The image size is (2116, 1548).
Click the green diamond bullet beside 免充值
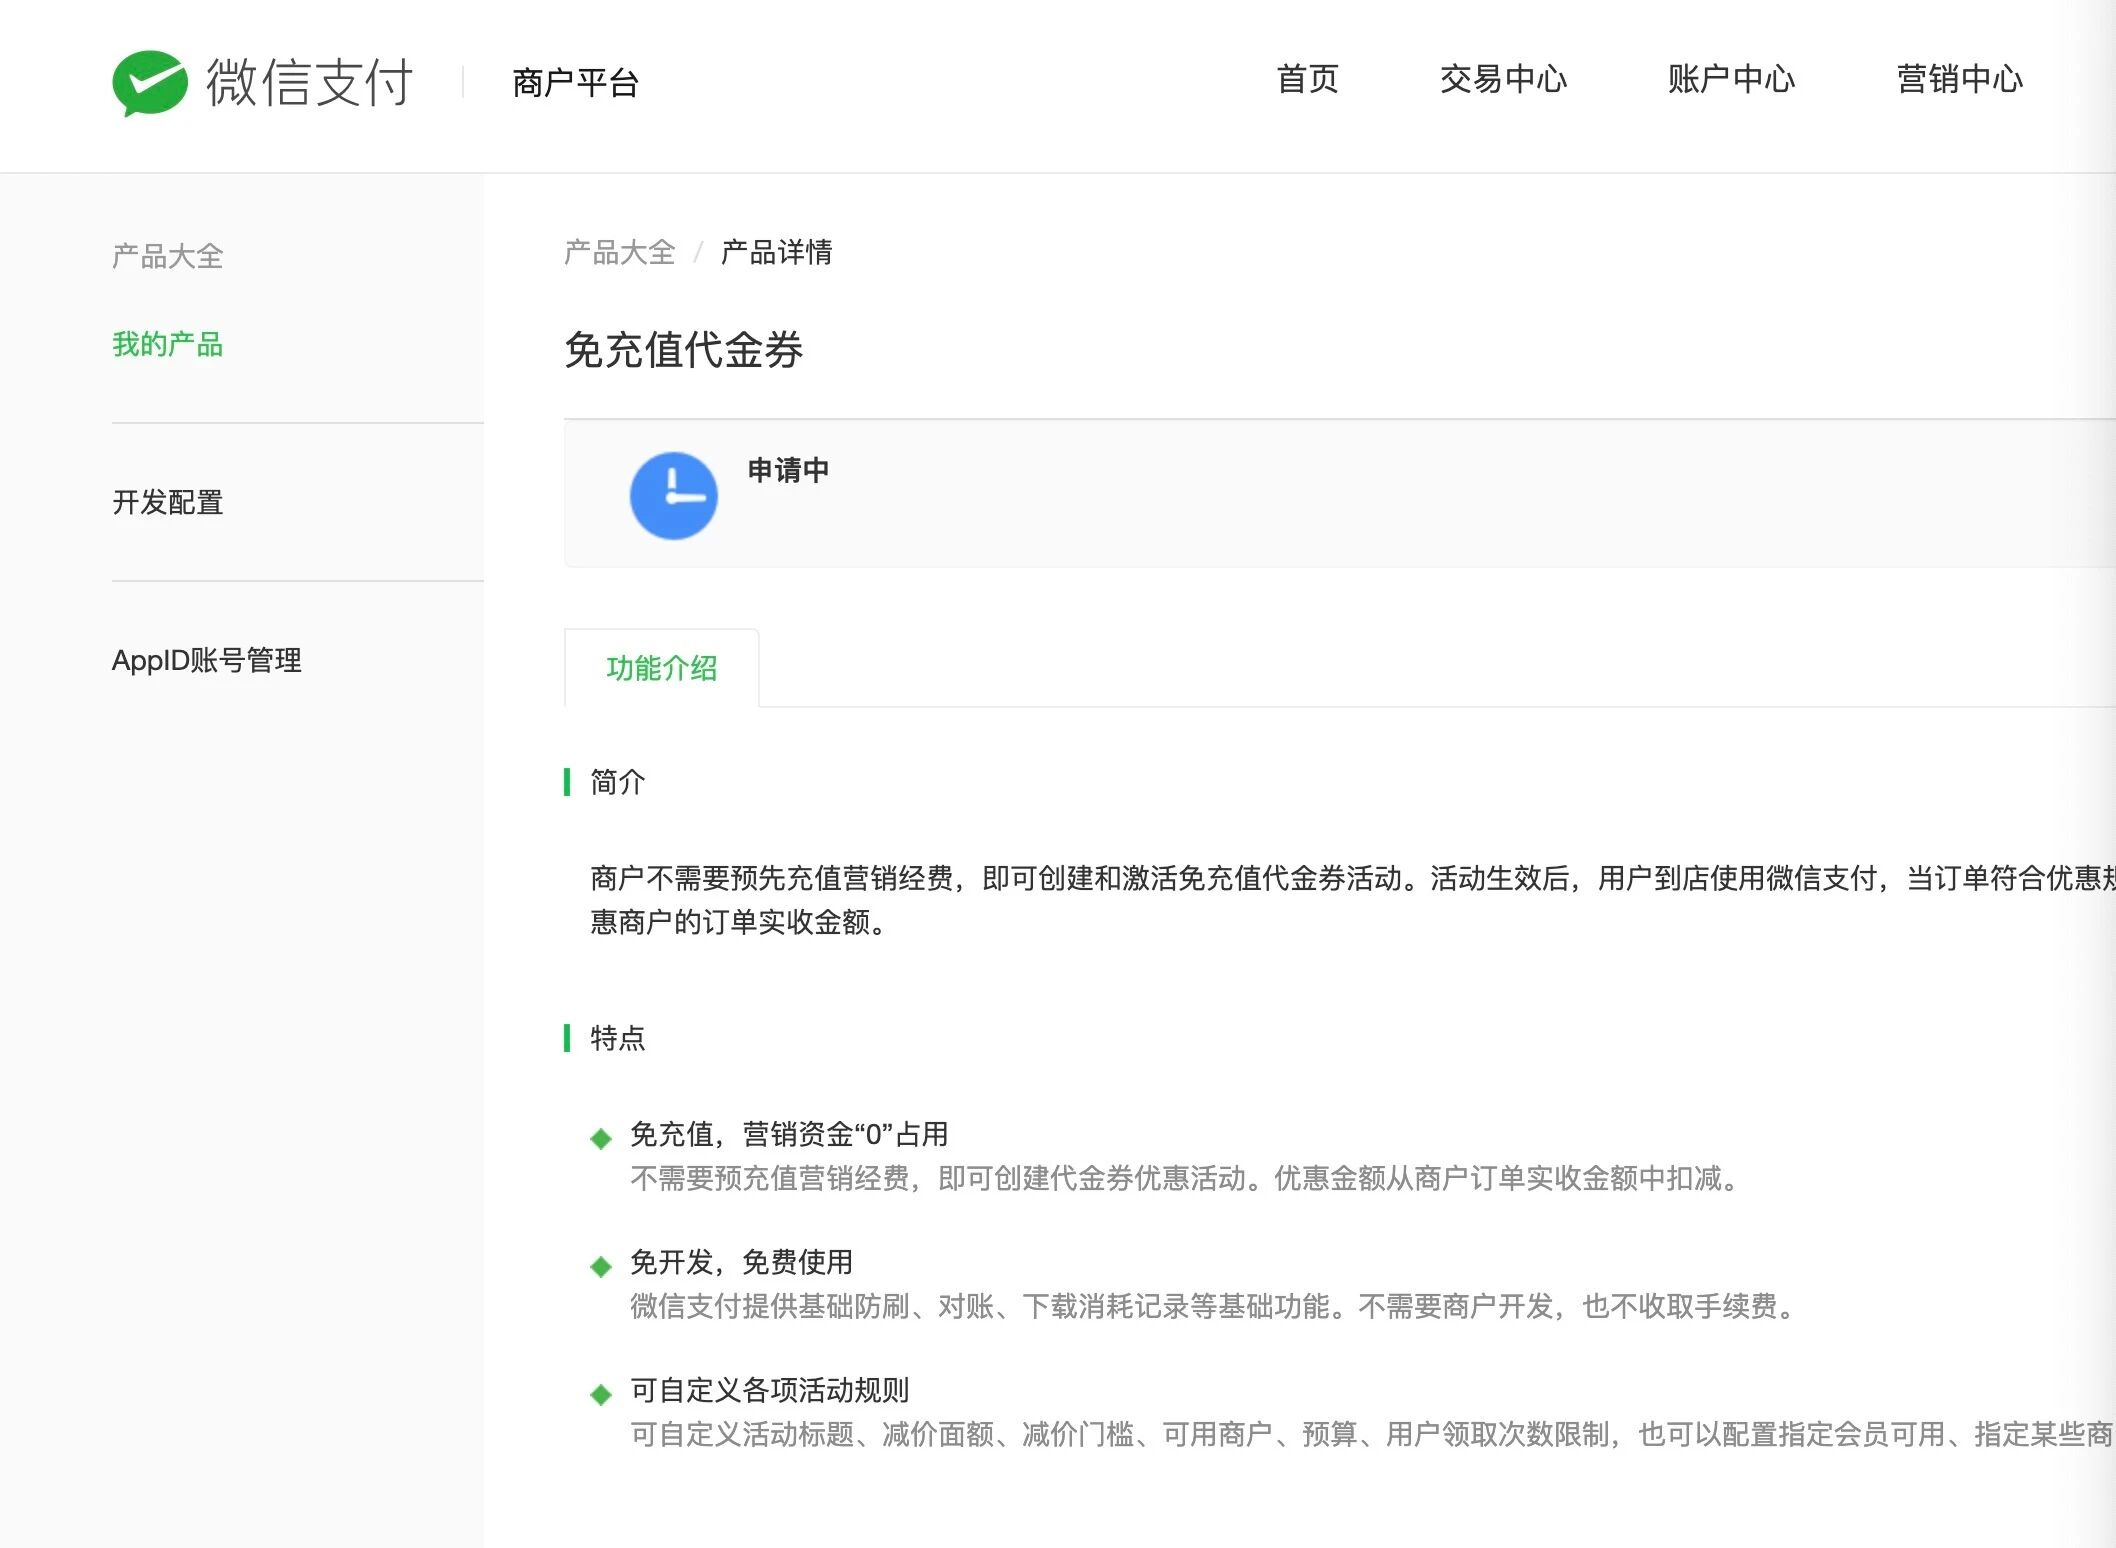coord(601,1138)
